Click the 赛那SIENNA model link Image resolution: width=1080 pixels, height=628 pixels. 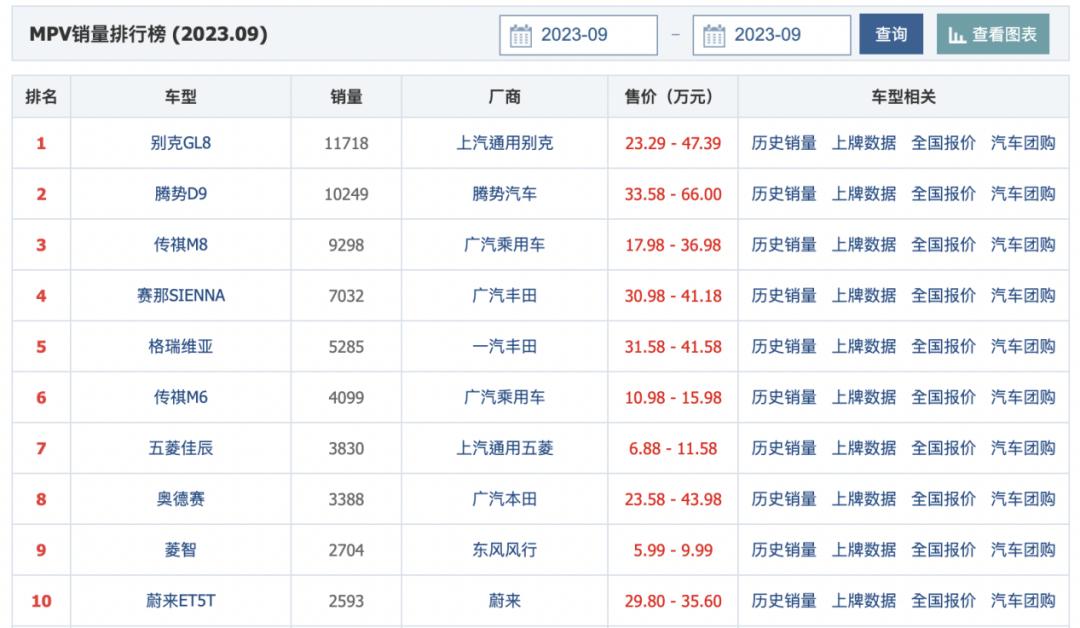(x=181, y=296)
